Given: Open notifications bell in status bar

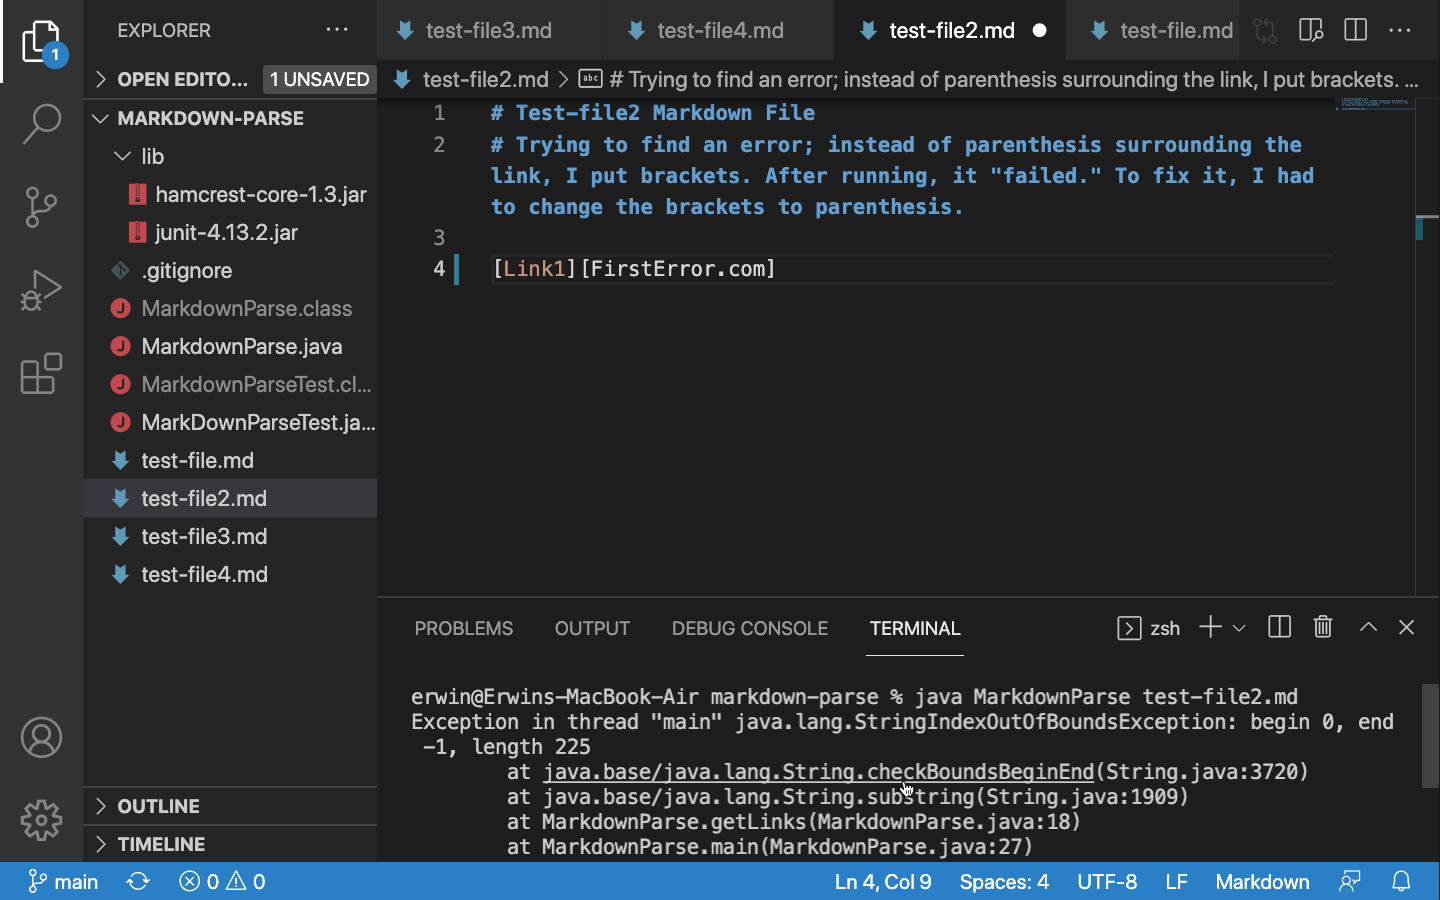Looking at the screenshot, I should [1401, 881].
